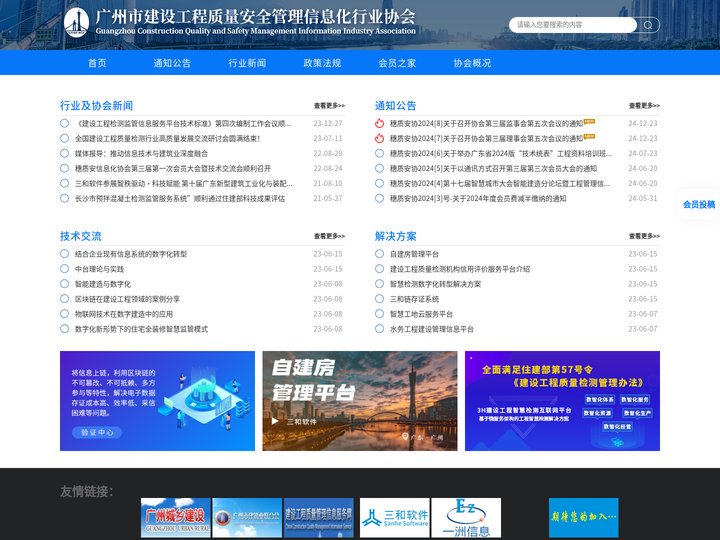Open notice 穗质安协2024[4] 智慧城市大会

(500, 184)
